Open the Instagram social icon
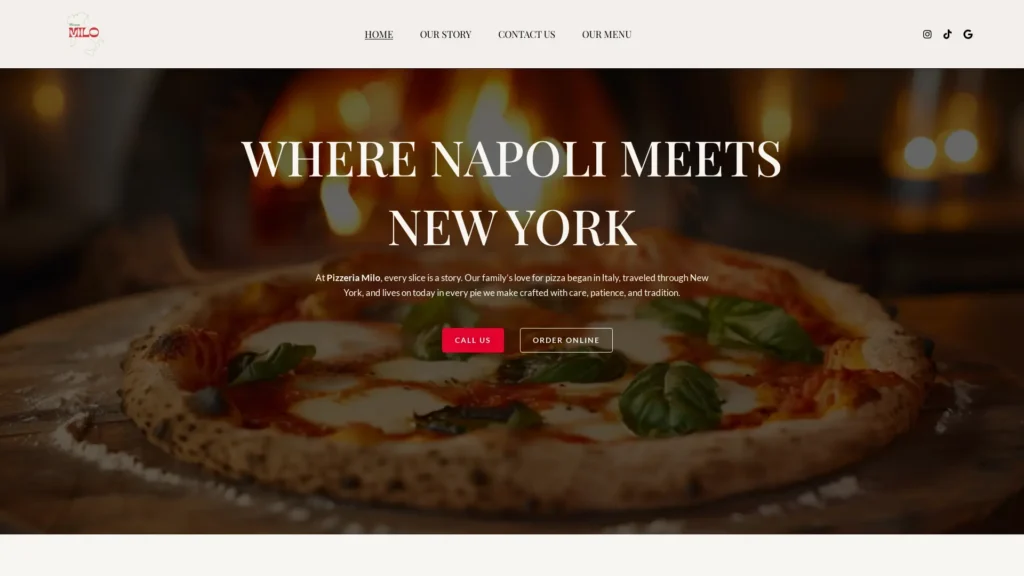The height and width of the screenshot is (576, 1024). [927, 34]
